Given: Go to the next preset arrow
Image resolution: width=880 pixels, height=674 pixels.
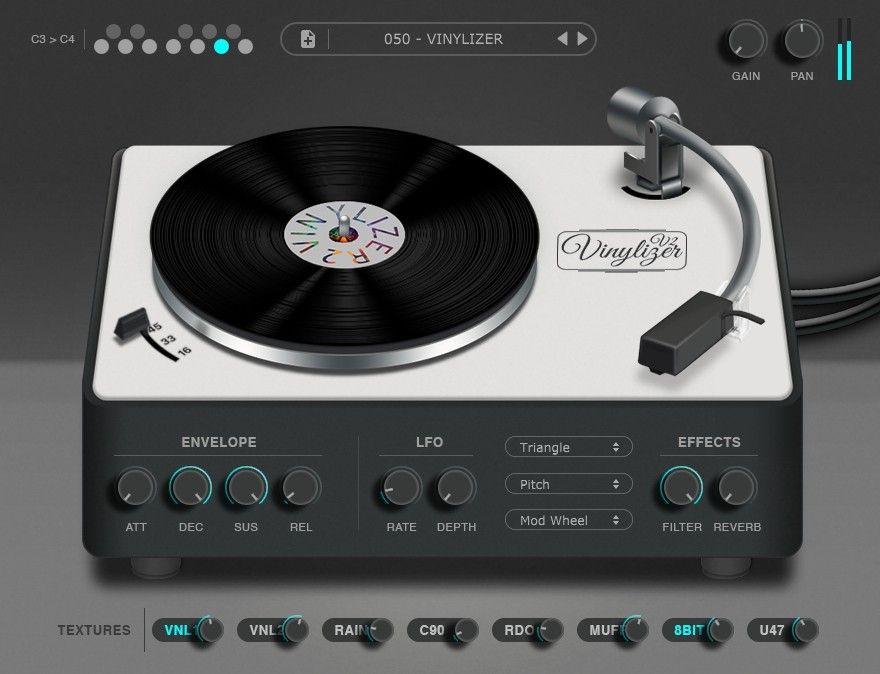Looking at the screenshot, I should (x=582, y=39).
